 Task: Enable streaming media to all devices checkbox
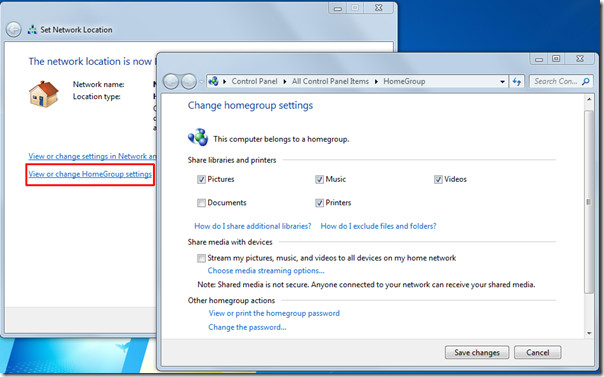(x=201, y=258)
